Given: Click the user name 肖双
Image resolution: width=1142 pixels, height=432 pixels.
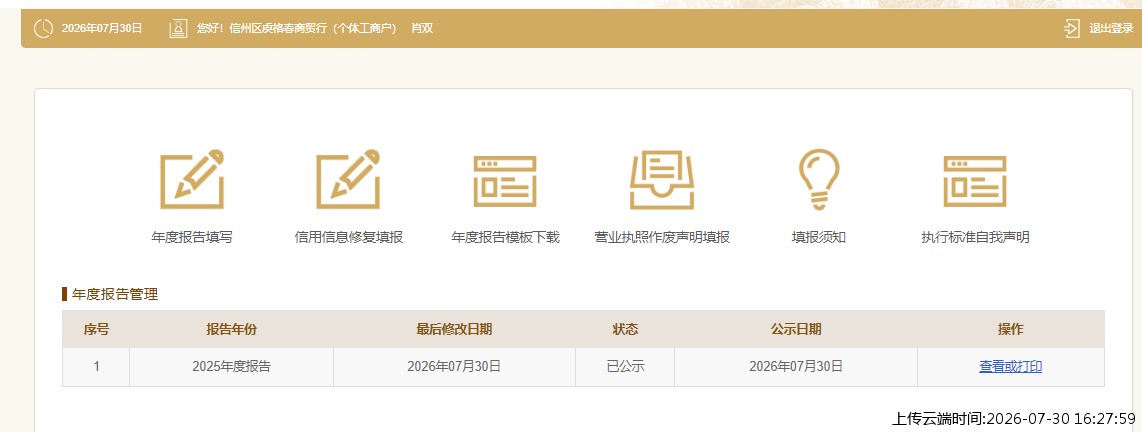Looking at the screenshot, I should click(422, 28).
